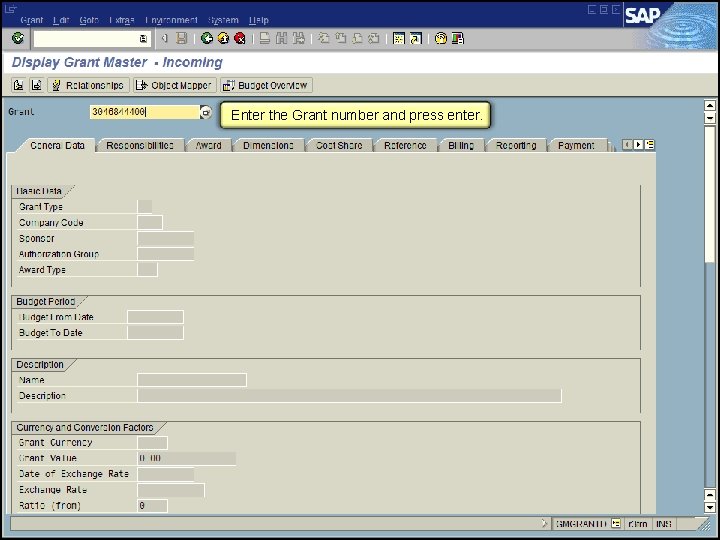Click the Save disk icon
The image size is (720, 540).
tap(182, 39)
